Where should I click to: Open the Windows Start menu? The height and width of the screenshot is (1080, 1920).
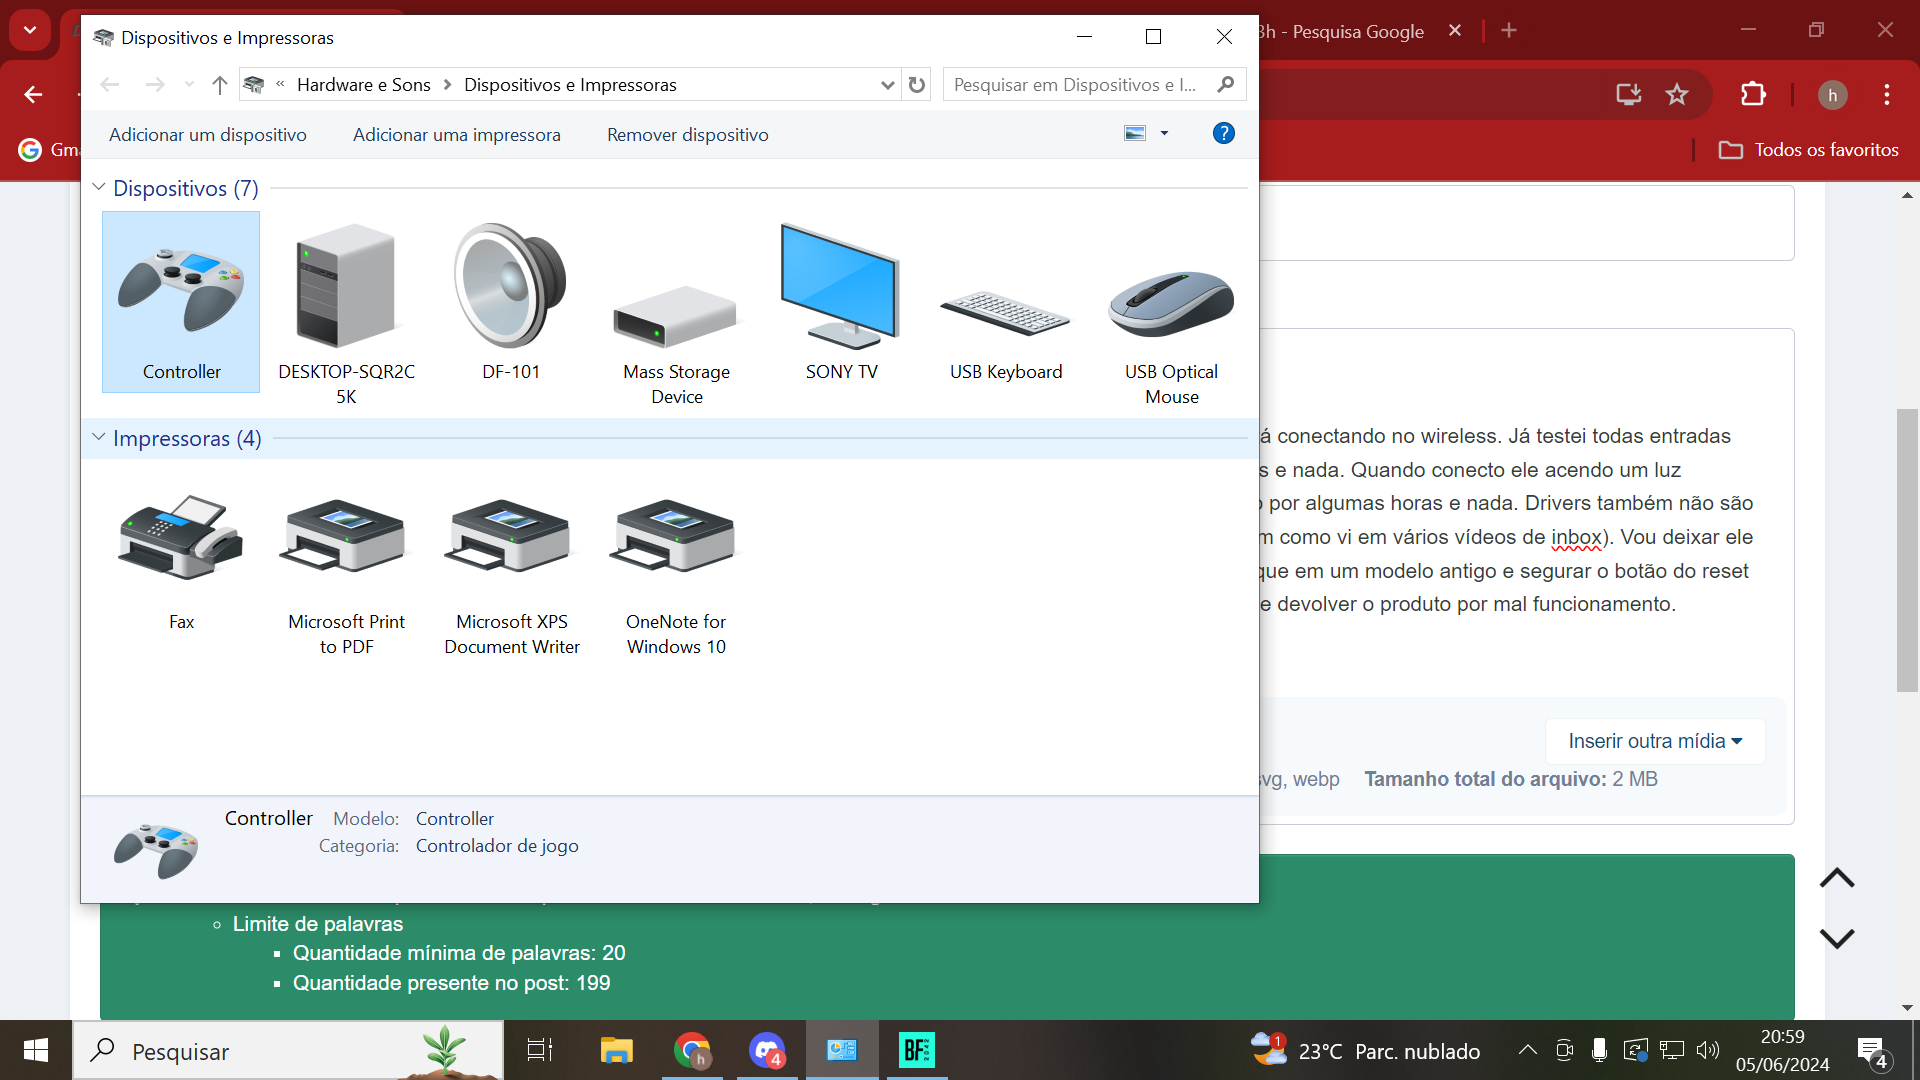(36, 1050)
